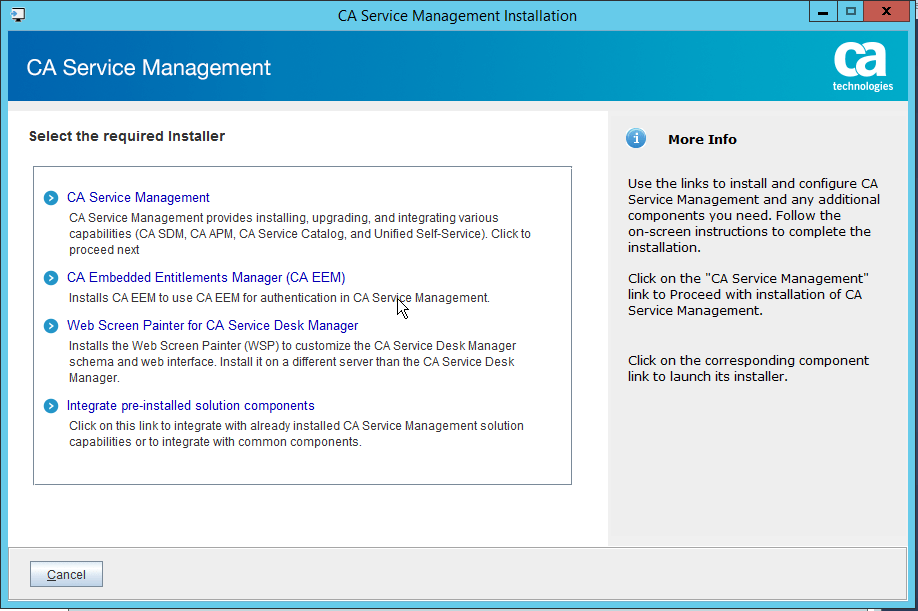Open the installer window system icon in title bar
The image size is (918, 611).
click(x=18, y=15)
